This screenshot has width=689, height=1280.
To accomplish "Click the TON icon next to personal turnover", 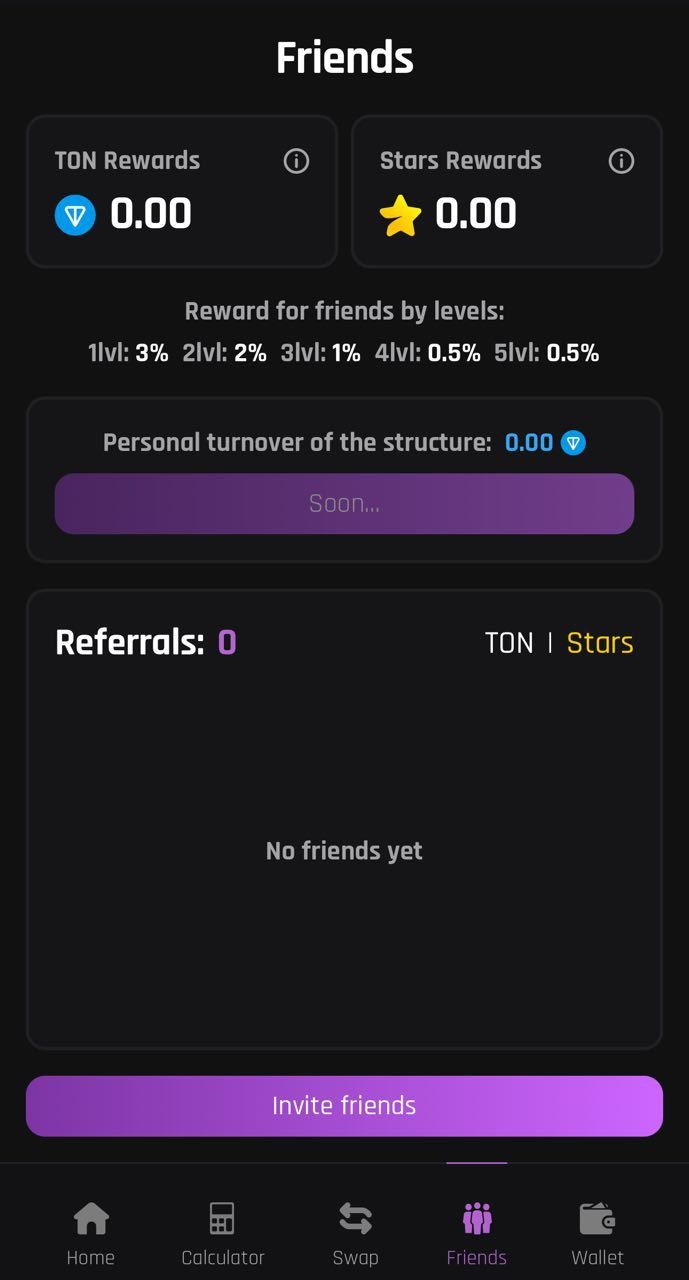I will [x=573, y=442].
